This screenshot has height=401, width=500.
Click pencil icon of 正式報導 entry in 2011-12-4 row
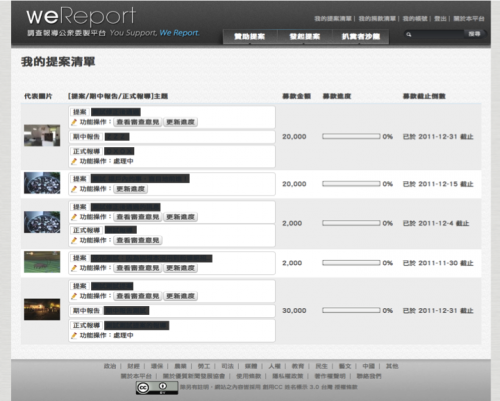pos(74,240)
